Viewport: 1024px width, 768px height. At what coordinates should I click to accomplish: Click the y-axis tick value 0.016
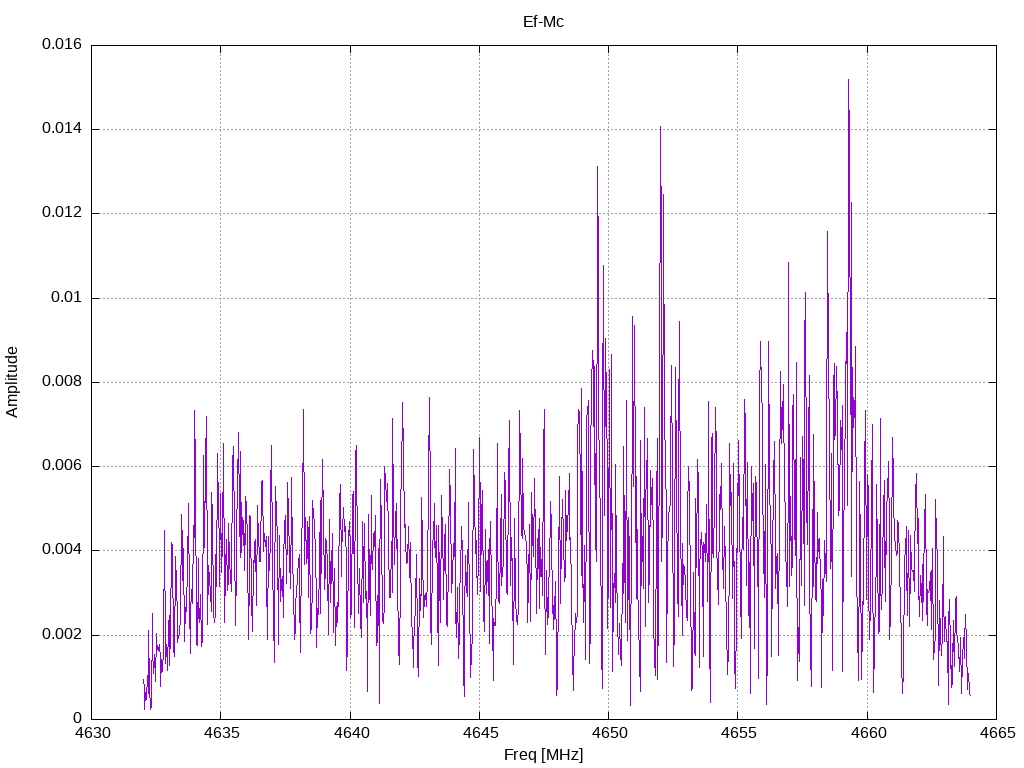point(62,44)
